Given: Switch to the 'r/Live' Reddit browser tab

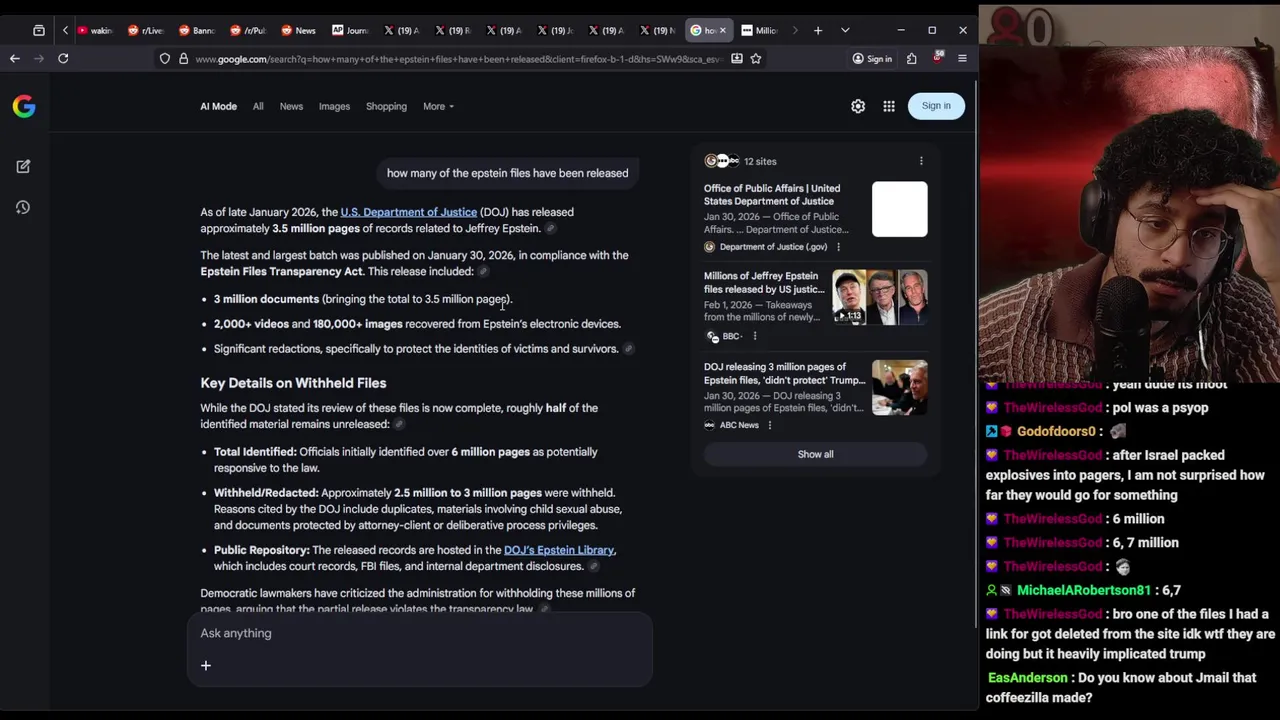Looking at the screenshot, I should pos(146,31).
